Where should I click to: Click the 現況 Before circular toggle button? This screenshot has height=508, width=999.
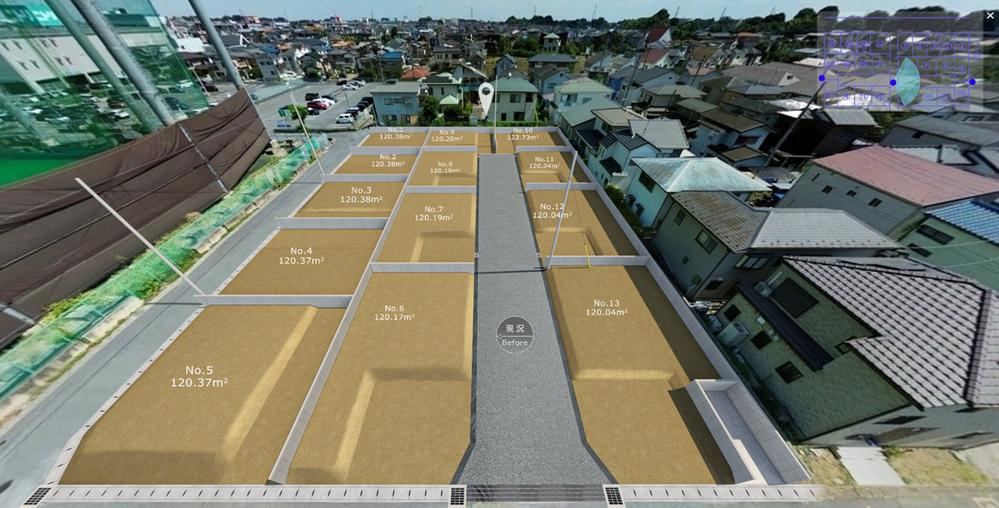point(515,335)
